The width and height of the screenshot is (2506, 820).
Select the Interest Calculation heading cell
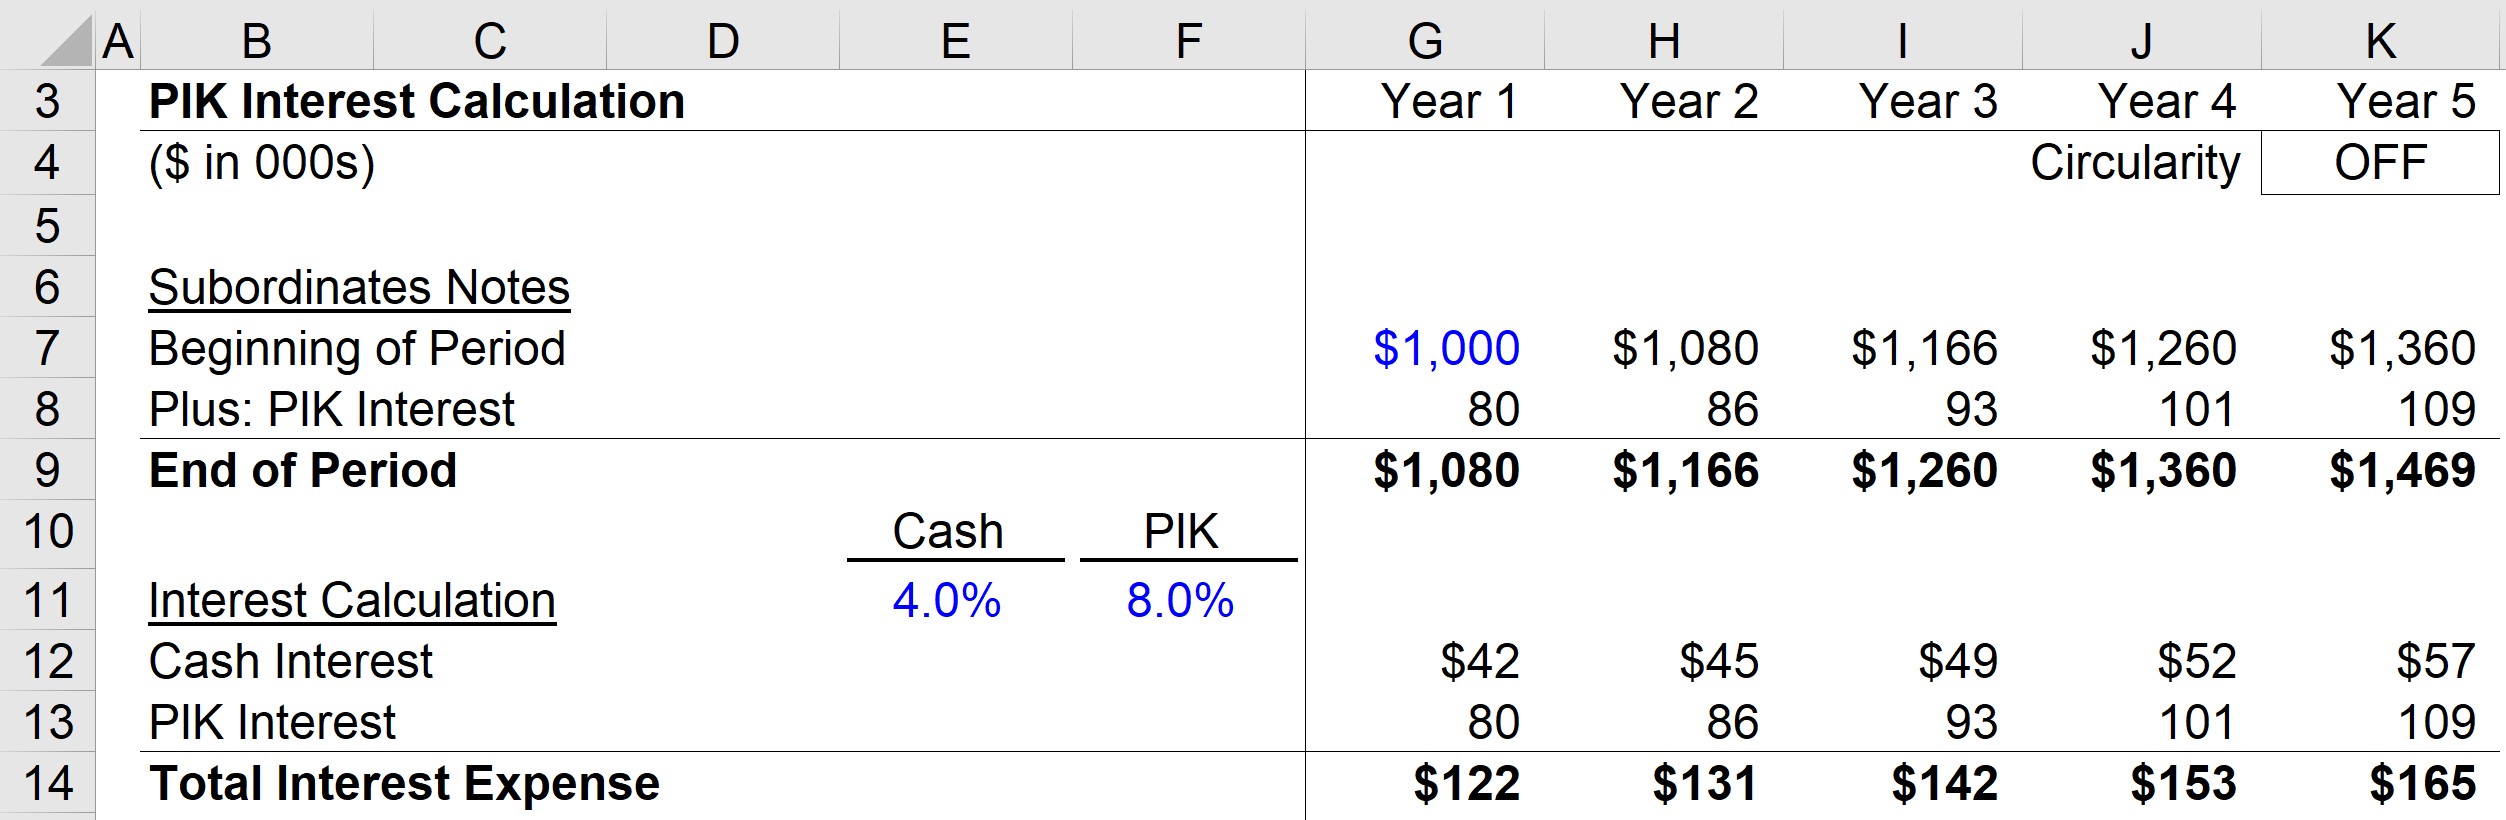[x=352, y=601]
